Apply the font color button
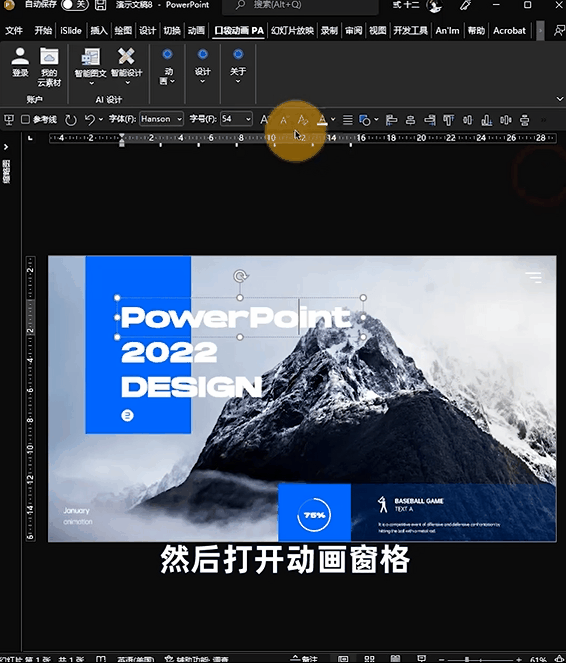This screenshot has height=663, width=566. click(322, 120)
